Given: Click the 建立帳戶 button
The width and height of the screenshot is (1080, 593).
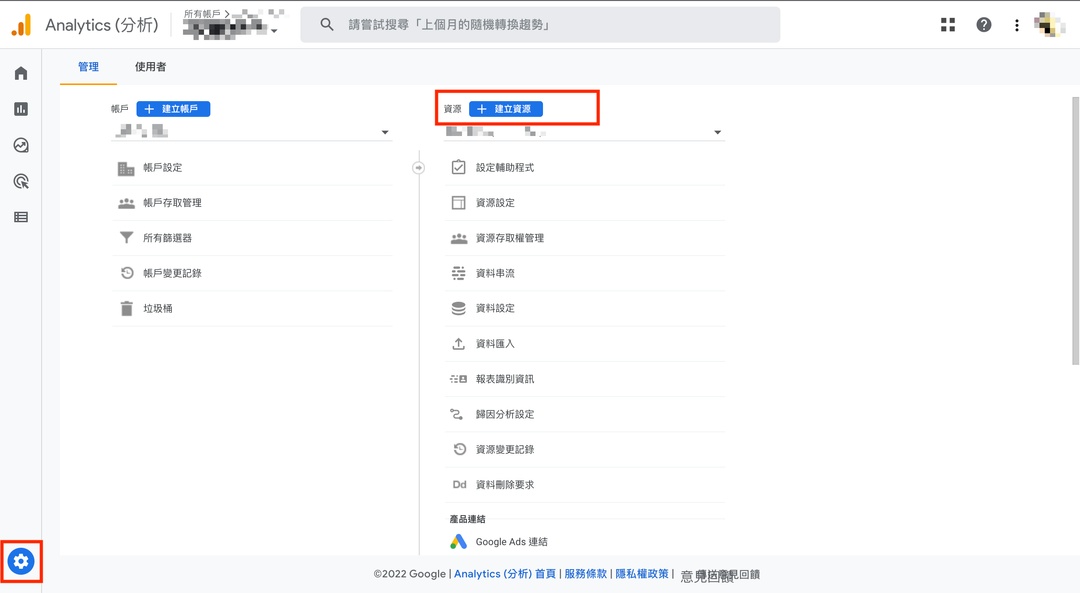Looking at the screenshot, I should [173, 109].
